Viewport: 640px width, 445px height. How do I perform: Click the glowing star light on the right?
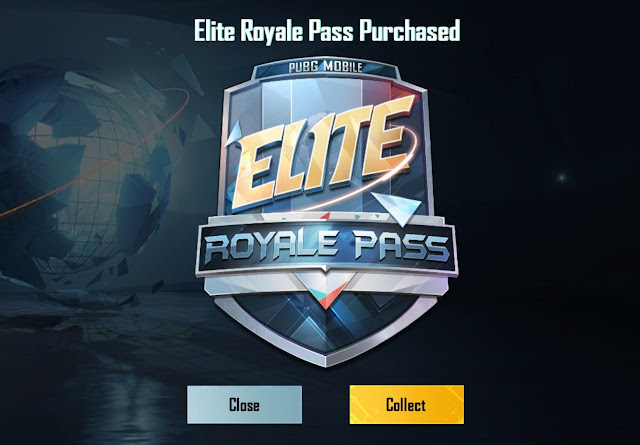tap(562, 178)
